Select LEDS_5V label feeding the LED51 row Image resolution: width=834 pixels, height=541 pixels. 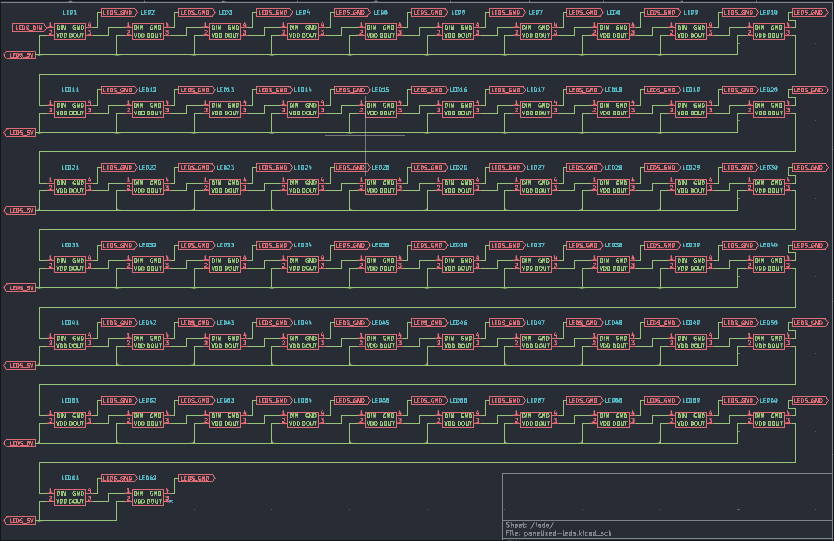click(20, 443)
